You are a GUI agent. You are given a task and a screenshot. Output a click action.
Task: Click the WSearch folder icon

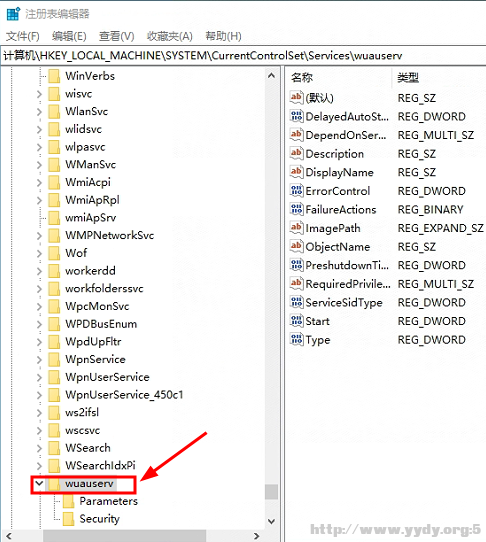[x=54, y=448]
